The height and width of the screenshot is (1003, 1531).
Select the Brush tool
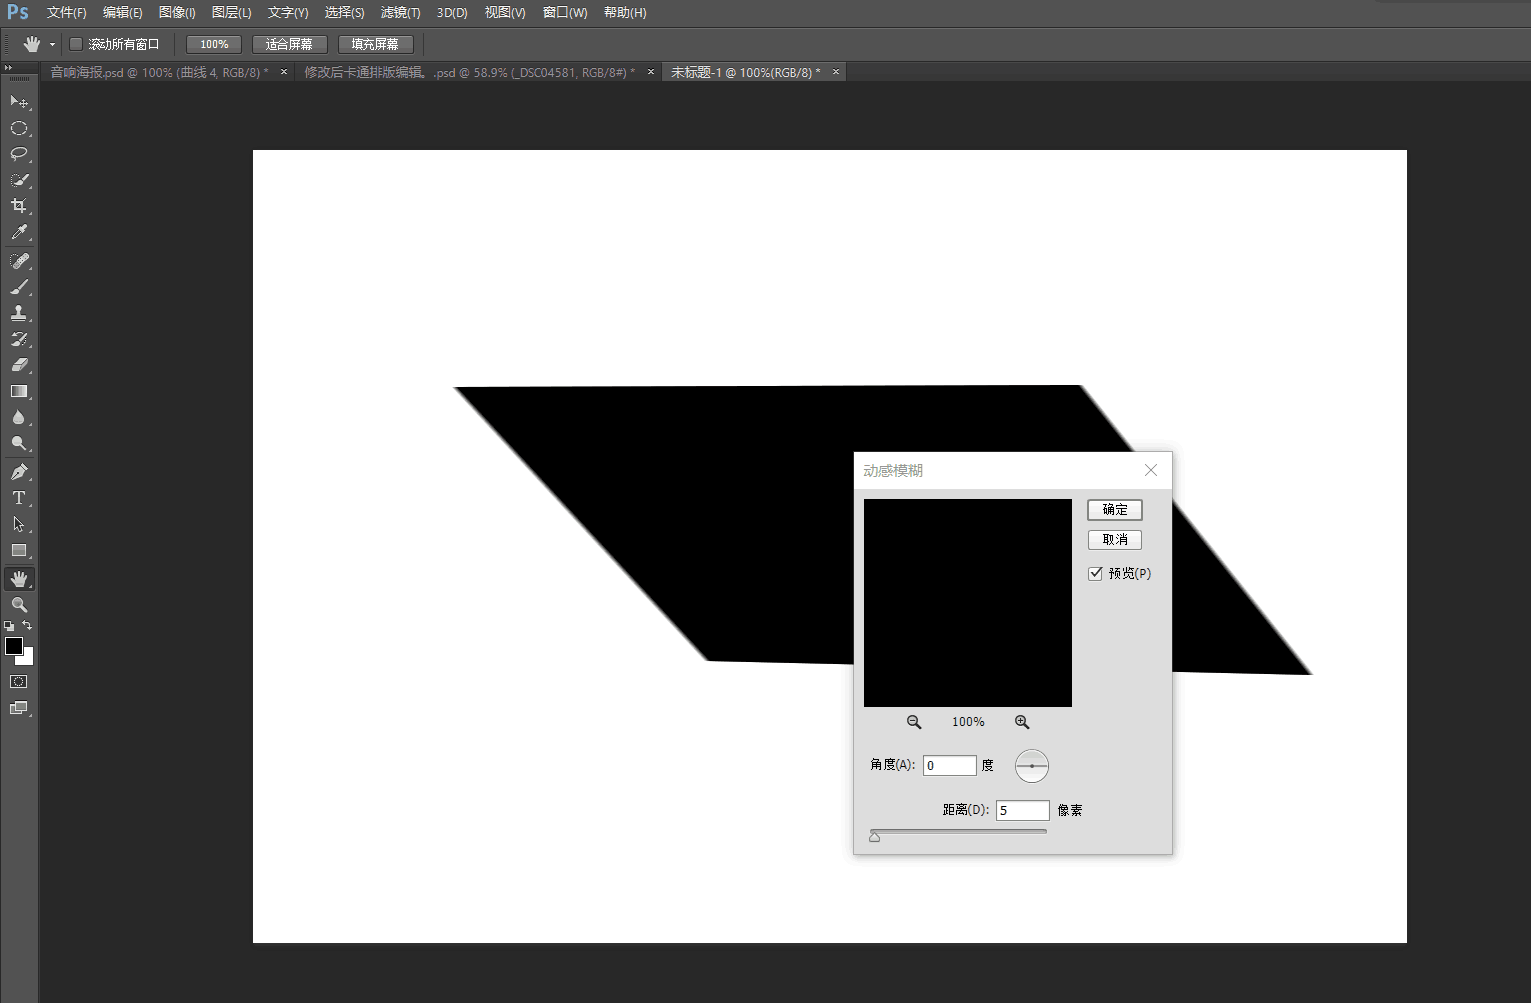(18, 287)
